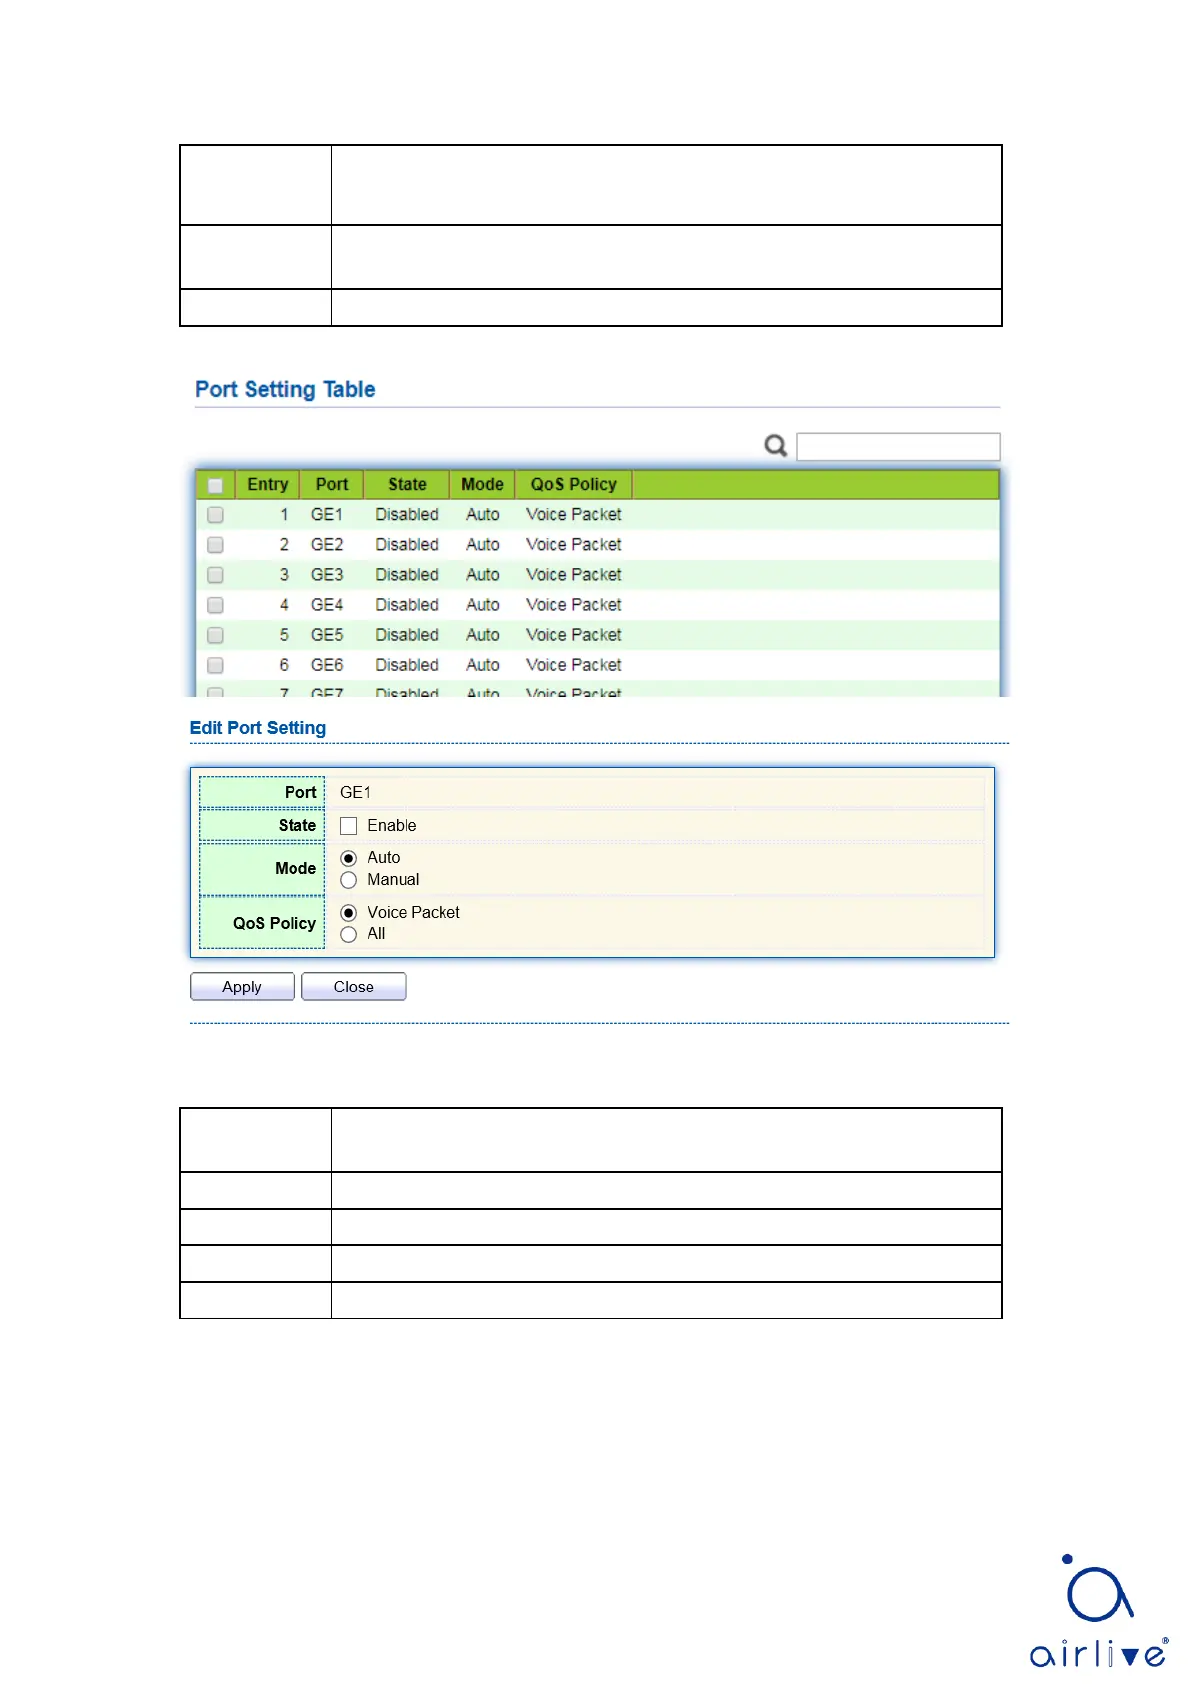The width and height of the screenshot is (1191, 1684).
Task: Check the box for GE1 row
Action: coord(215,515)
